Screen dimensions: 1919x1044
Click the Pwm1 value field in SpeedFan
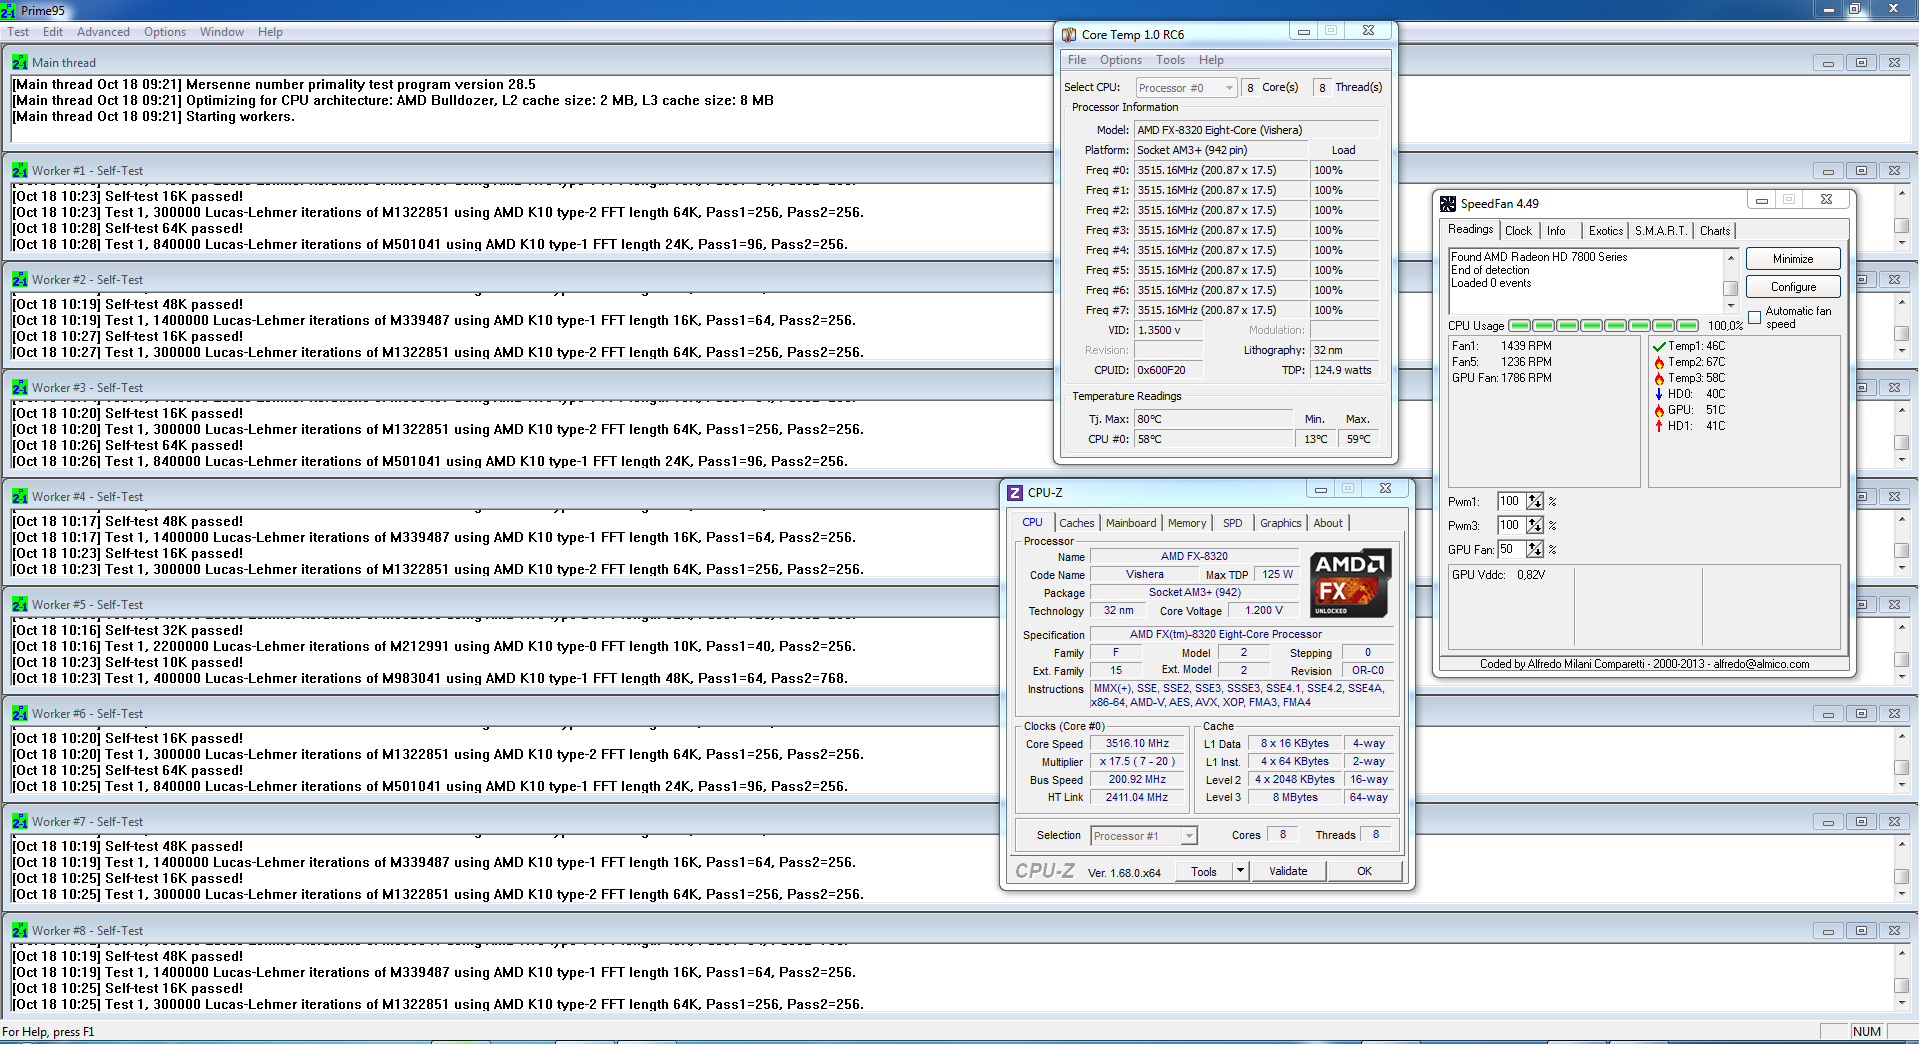[1510, 501]
